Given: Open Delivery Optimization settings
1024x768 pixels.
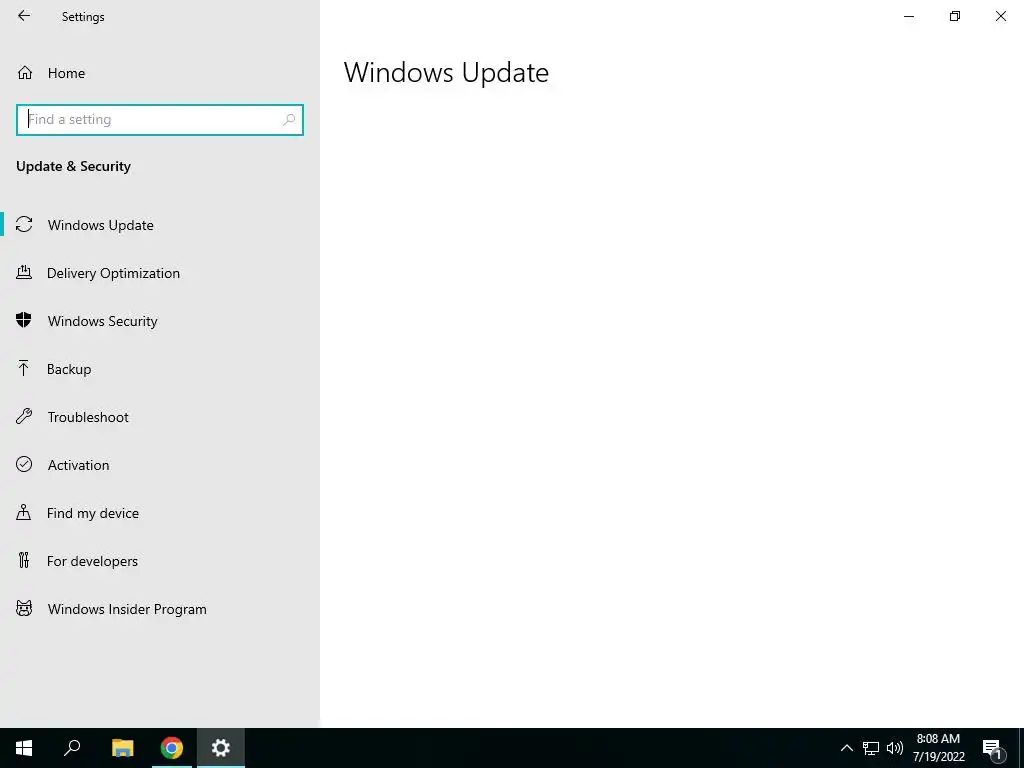Looking at the screenshot, I should (160, 273).
